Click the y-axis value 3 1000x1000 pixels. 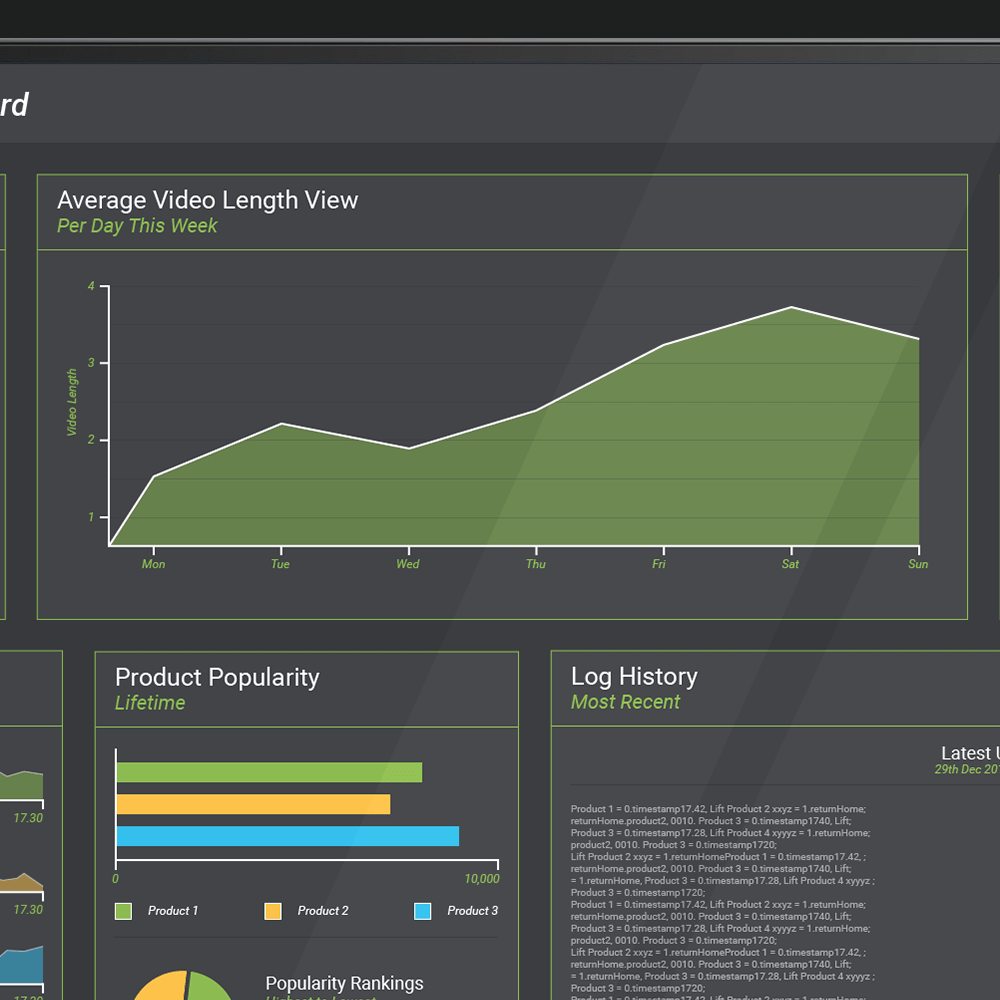(x=91, y=363)
